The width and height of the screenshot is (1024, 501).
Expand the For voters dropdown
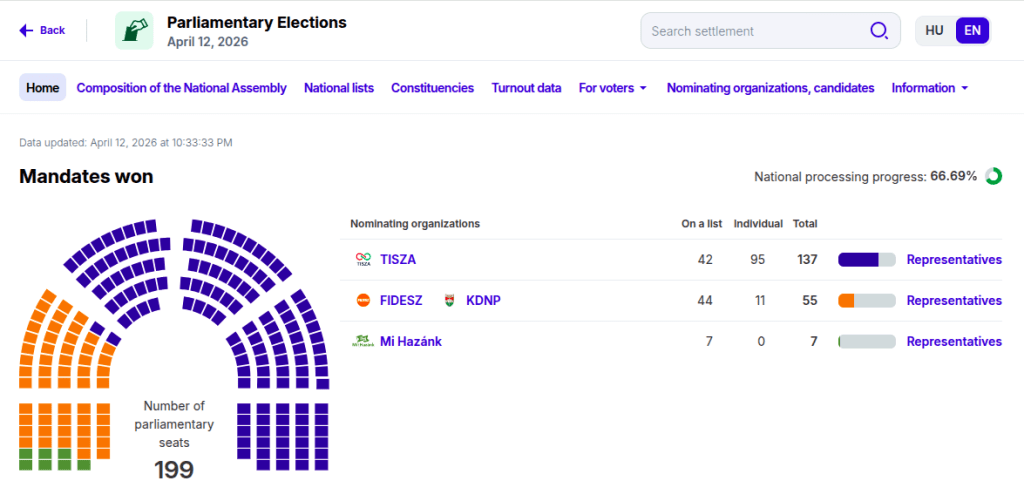[613, 88]
